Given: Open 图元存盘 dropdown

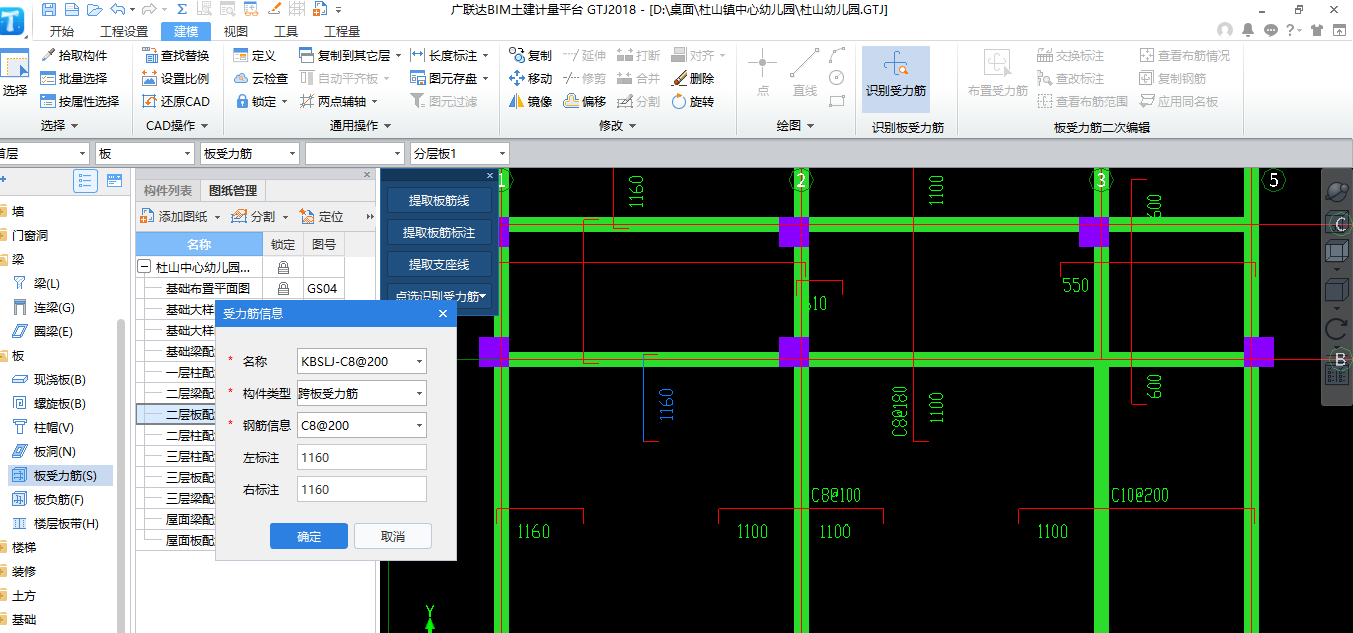Looking at the screenshot, I should 485,78.
